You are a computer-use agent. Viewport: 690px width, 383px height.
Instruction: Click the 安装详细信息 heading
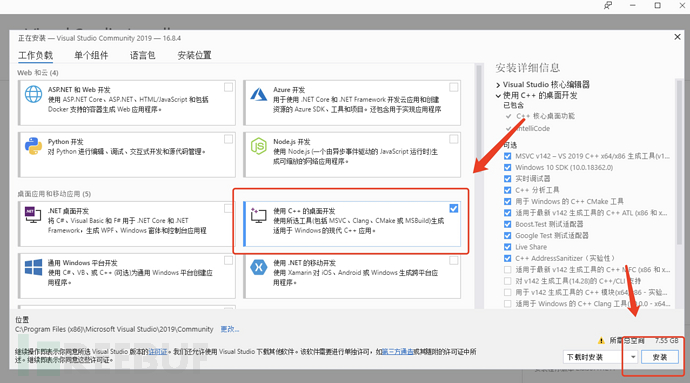[527, 68]
